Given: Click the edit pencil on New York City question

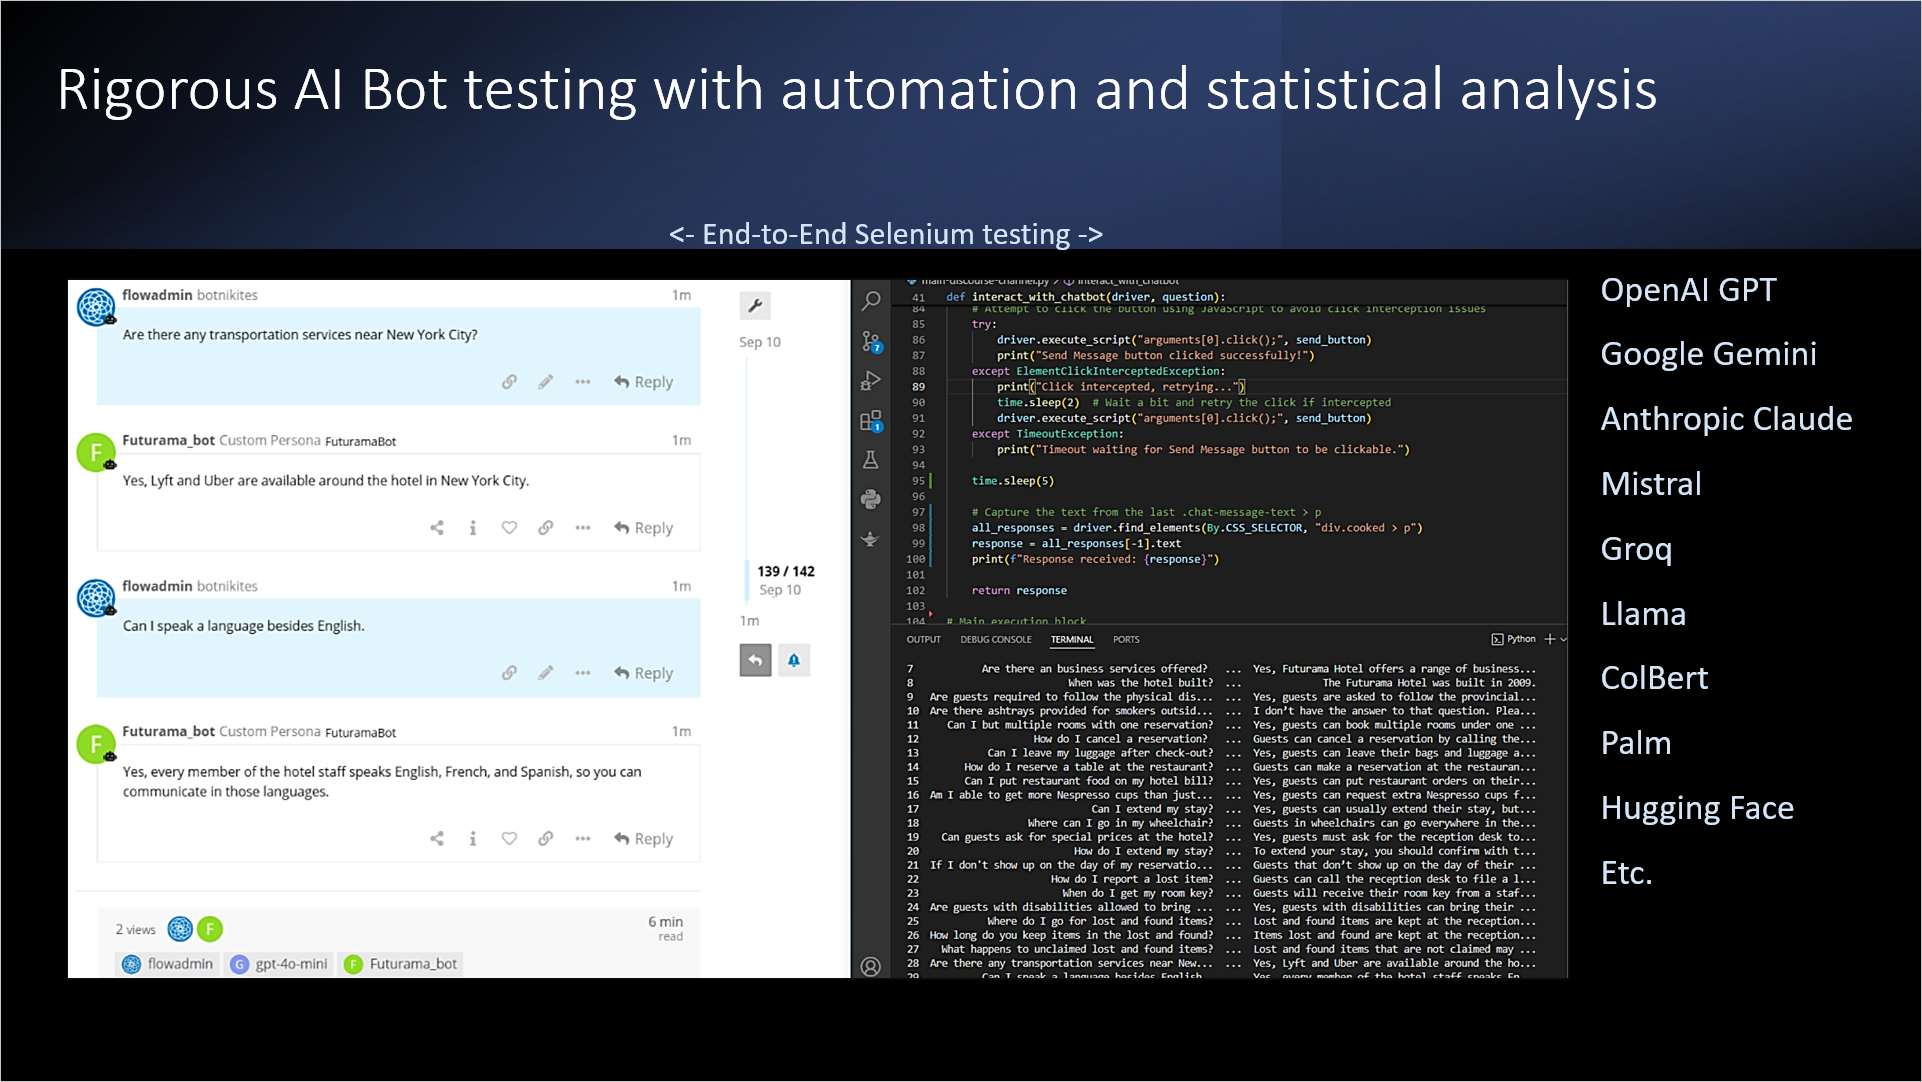Looking at the screenshot, I should point(545,382).
